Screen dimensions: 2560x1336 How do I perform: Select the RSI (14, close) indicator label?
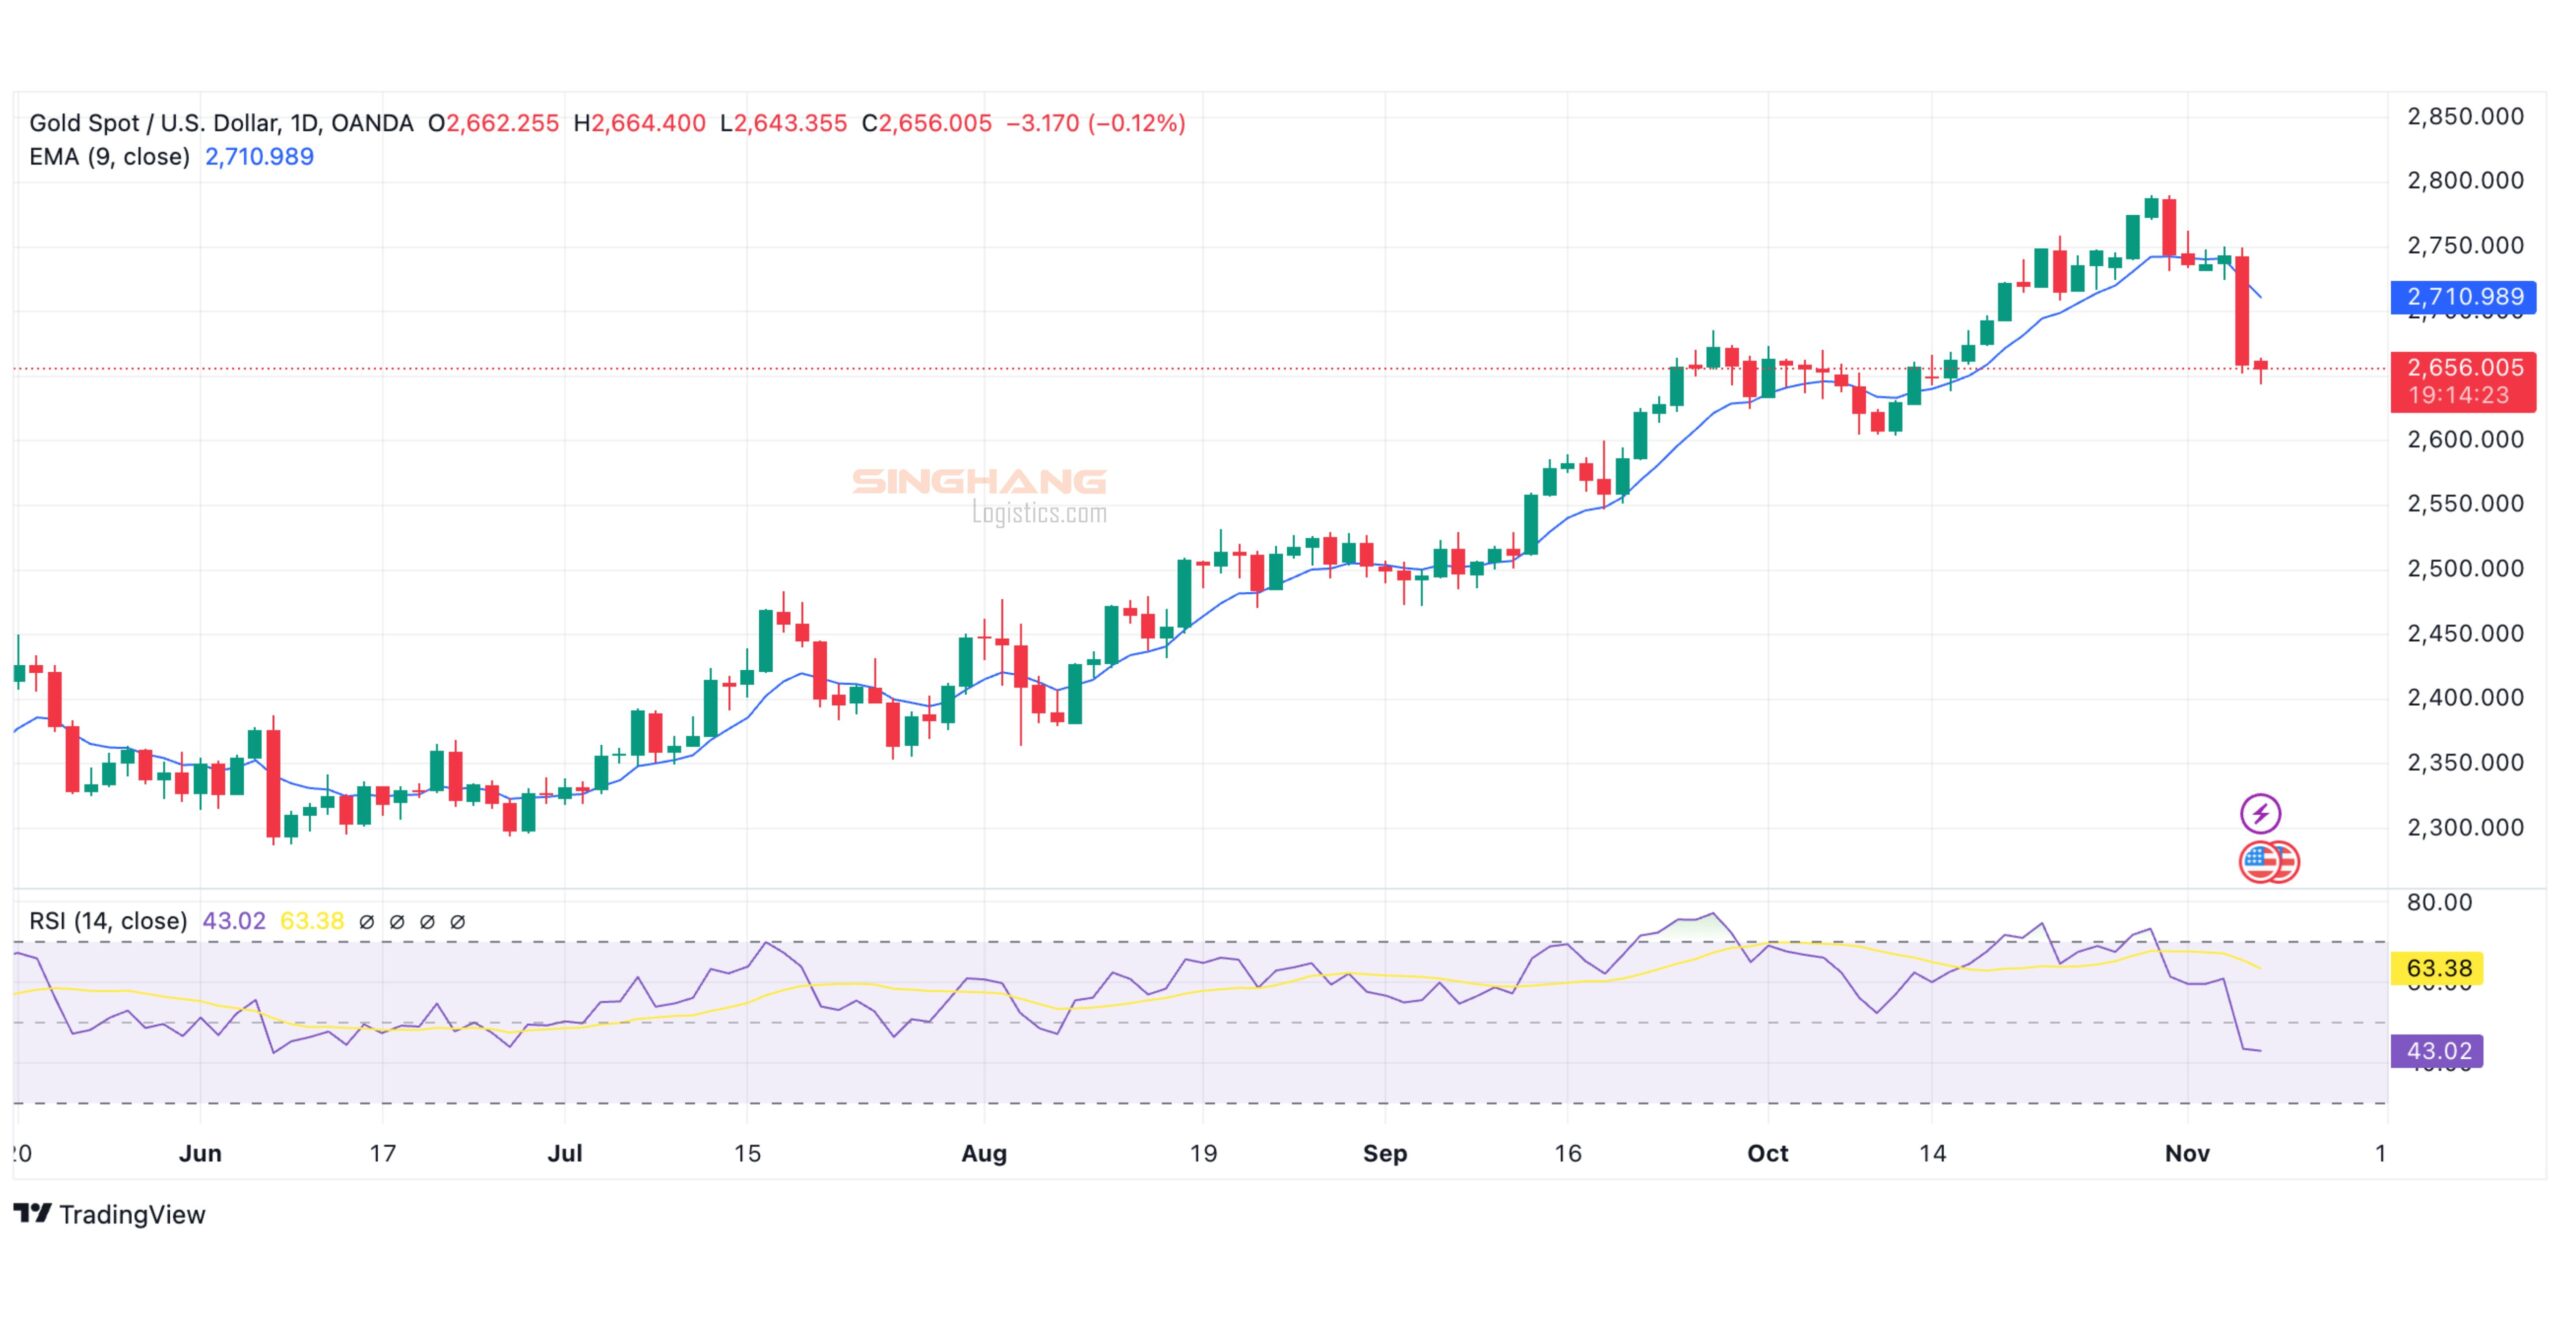pyautogui.click(x=108, y=921)
